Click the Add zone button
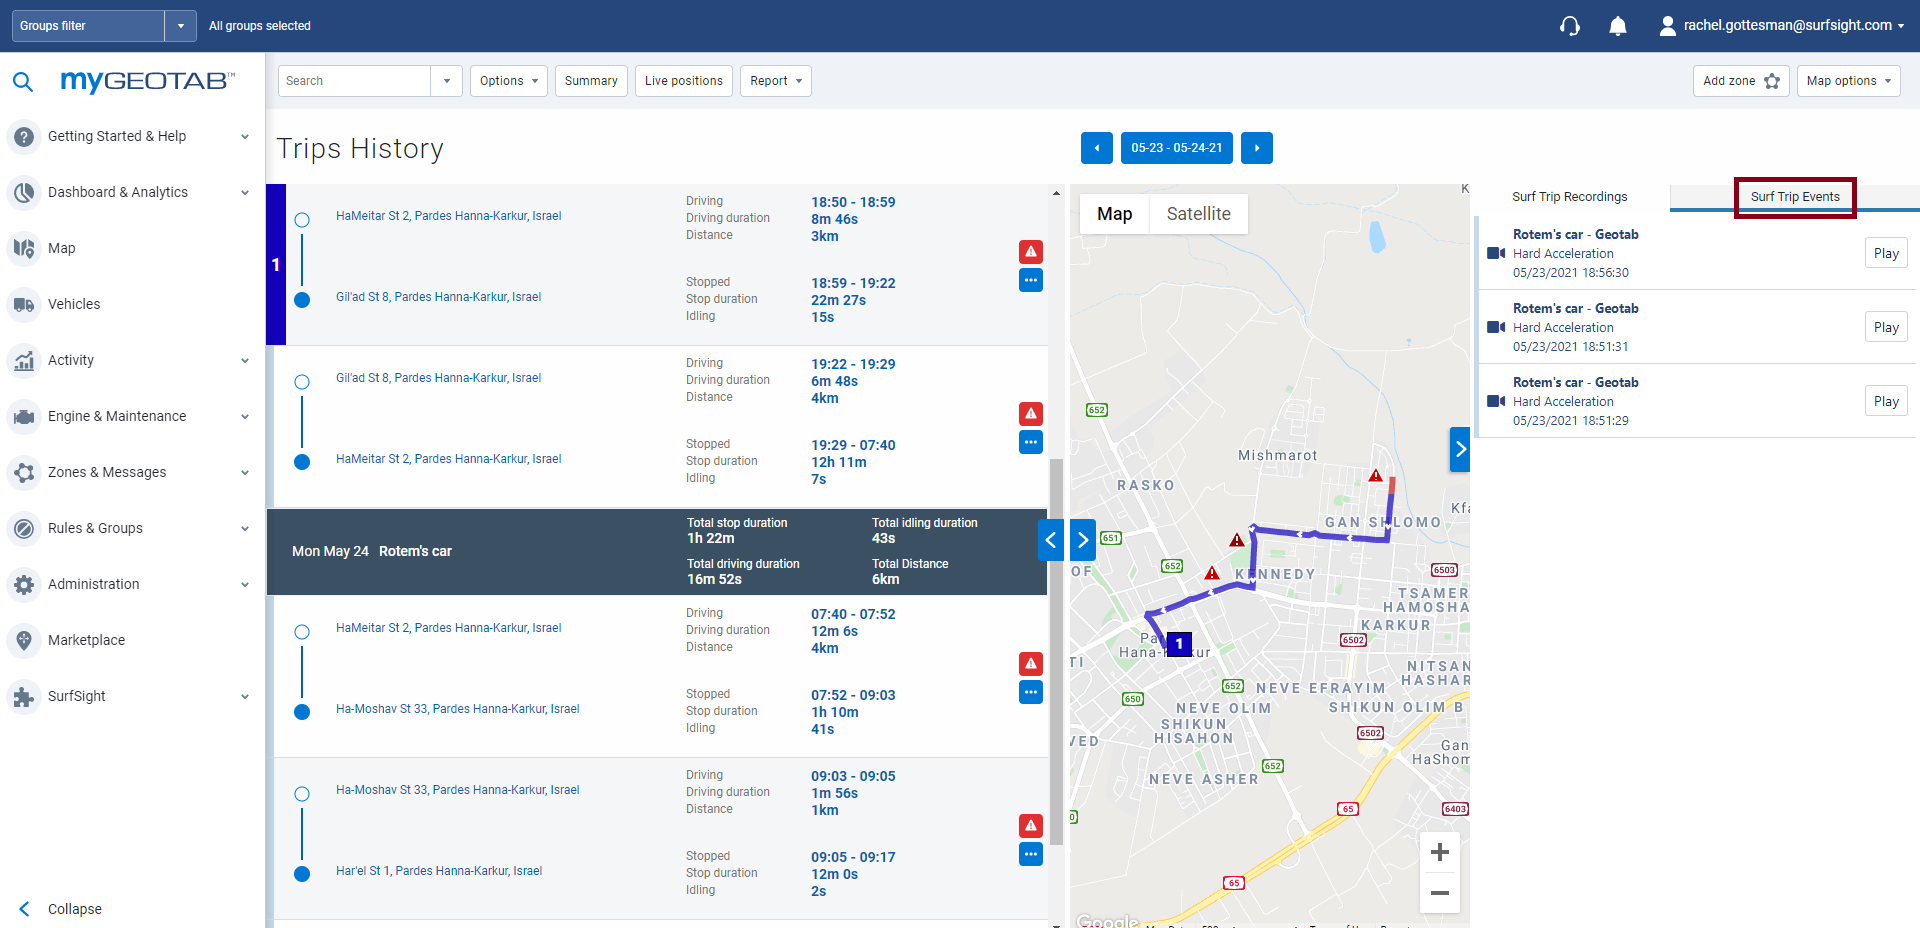Image resolution: width=1920 pixels, height=928 pixels. tap(1741, 81)
